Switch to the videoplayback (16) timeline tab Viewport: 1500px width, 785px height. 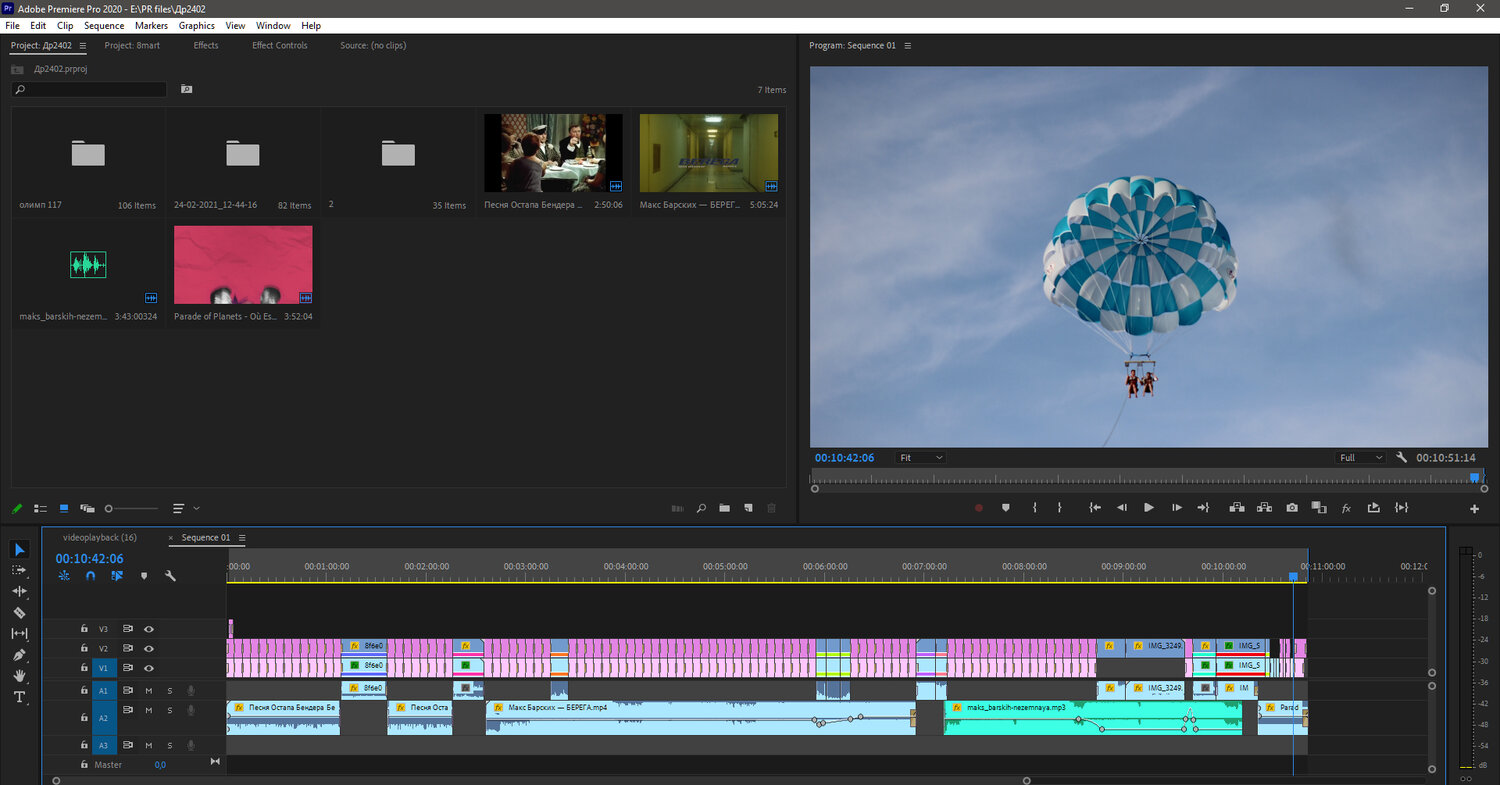click(99, 537)
